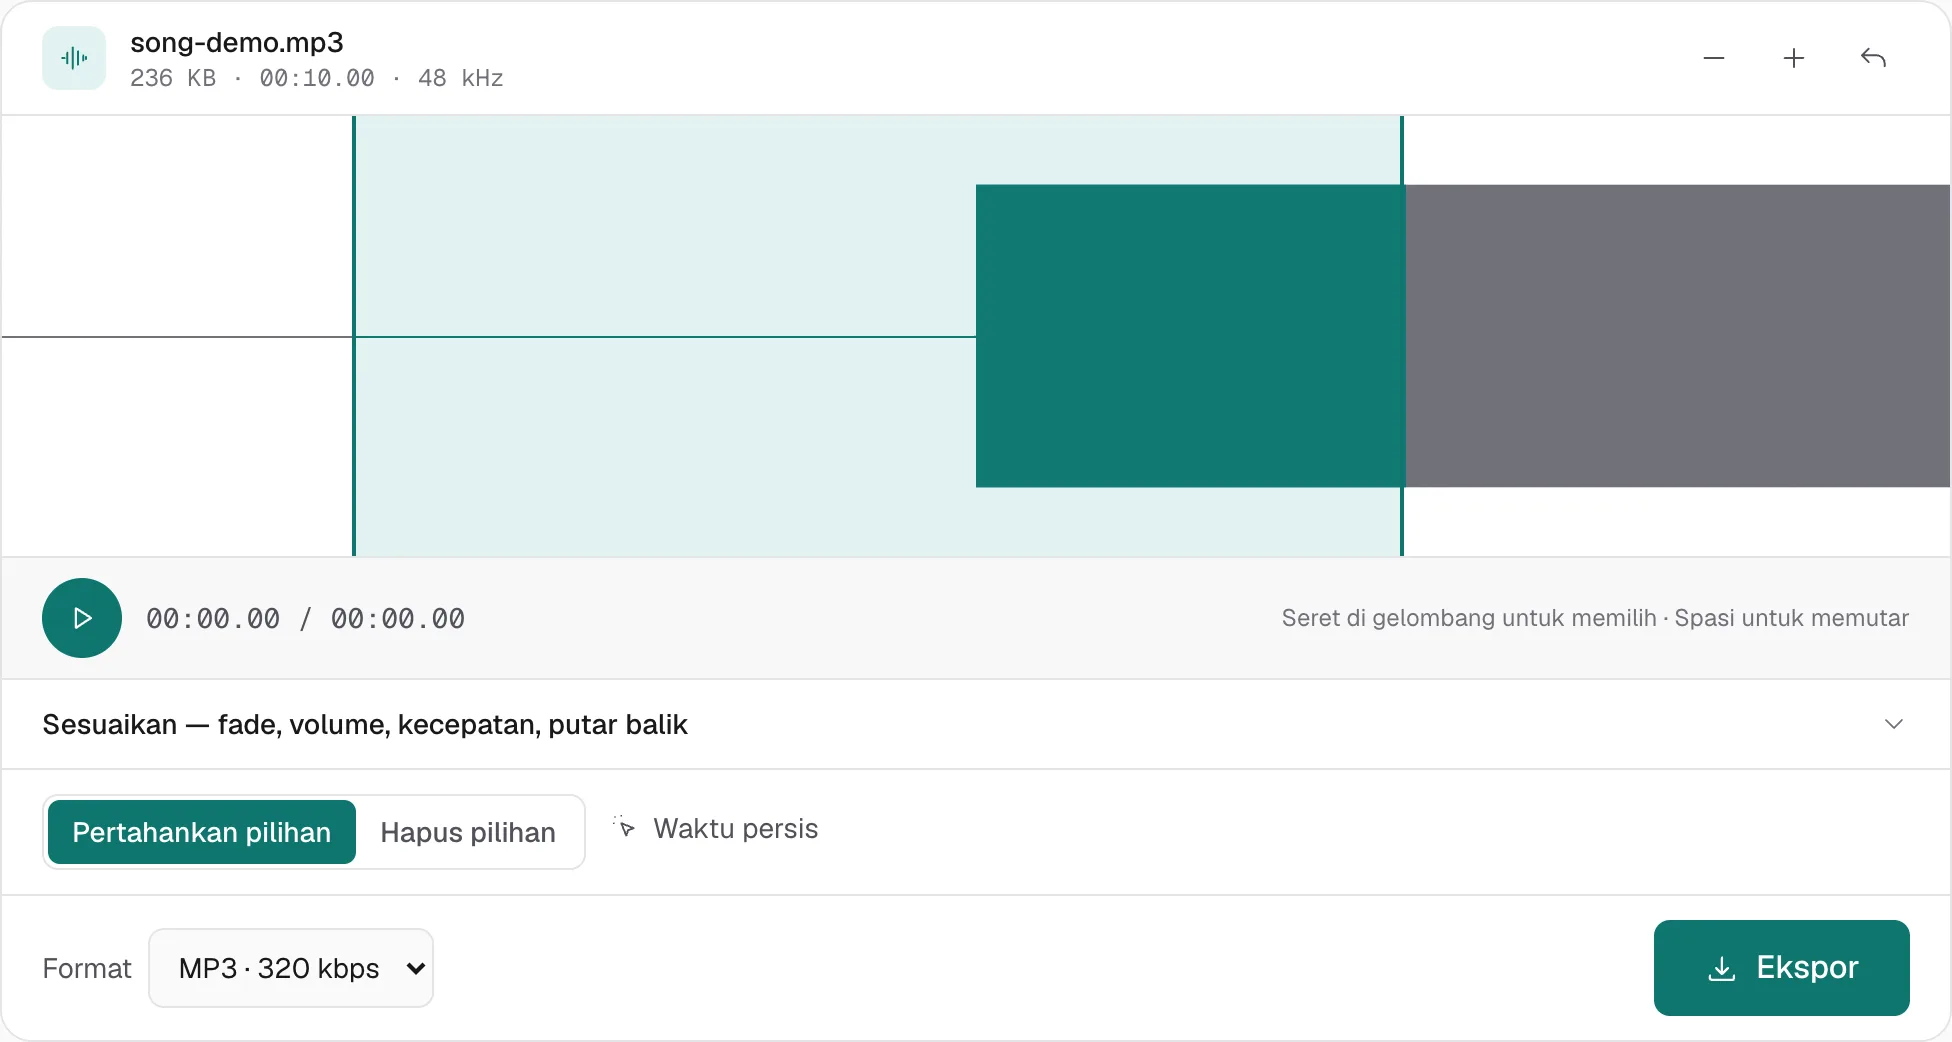Expand the Sesuaikan section chevron

(1894, 724)
